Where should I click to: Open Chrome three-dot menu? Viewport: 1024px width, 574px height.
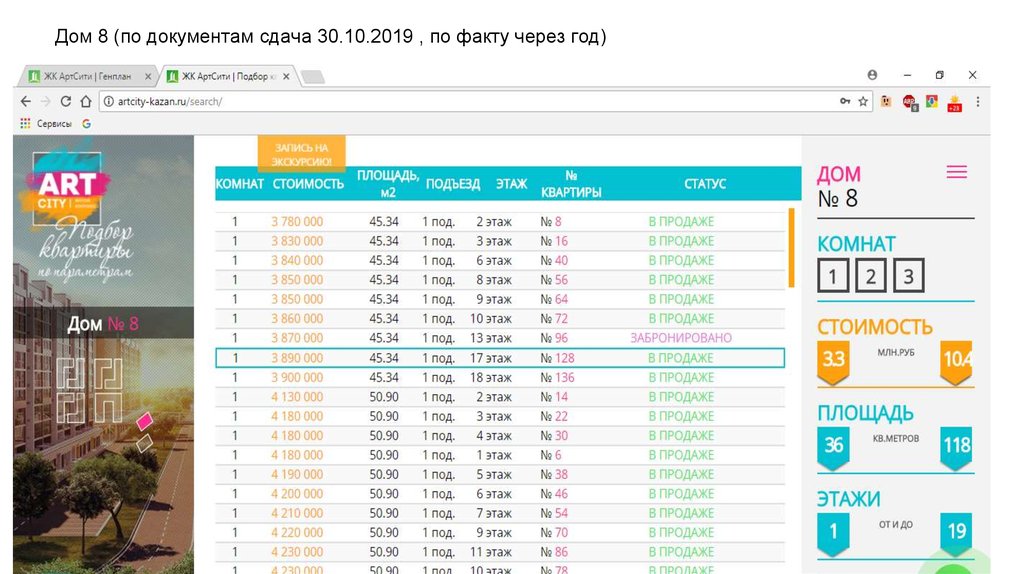pos(978,101)
